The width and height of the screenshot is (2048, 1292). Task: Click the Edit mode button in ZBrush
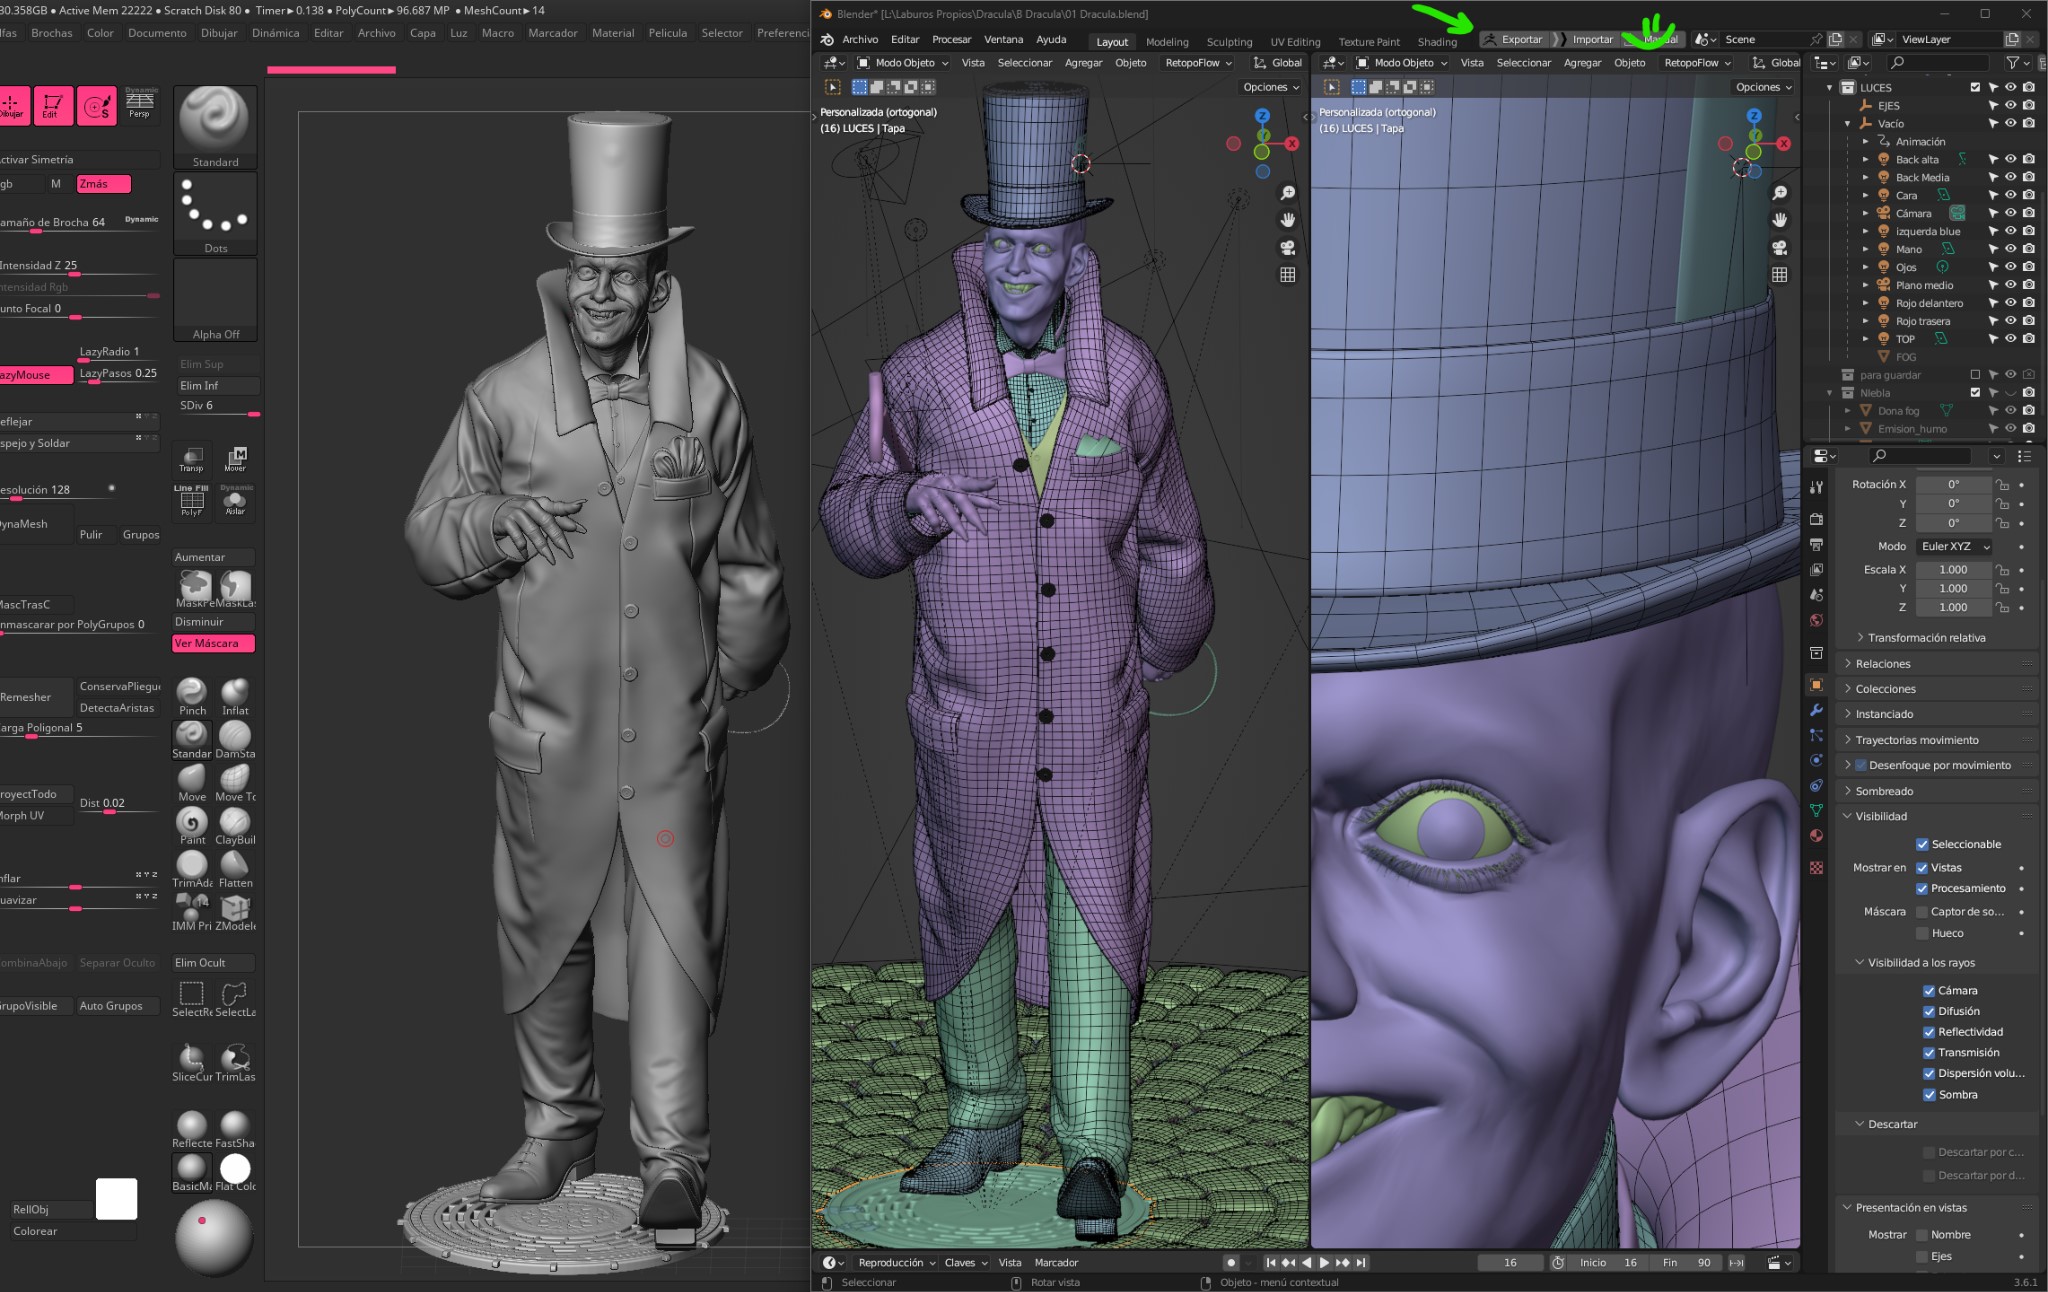(x=52, y=105)
